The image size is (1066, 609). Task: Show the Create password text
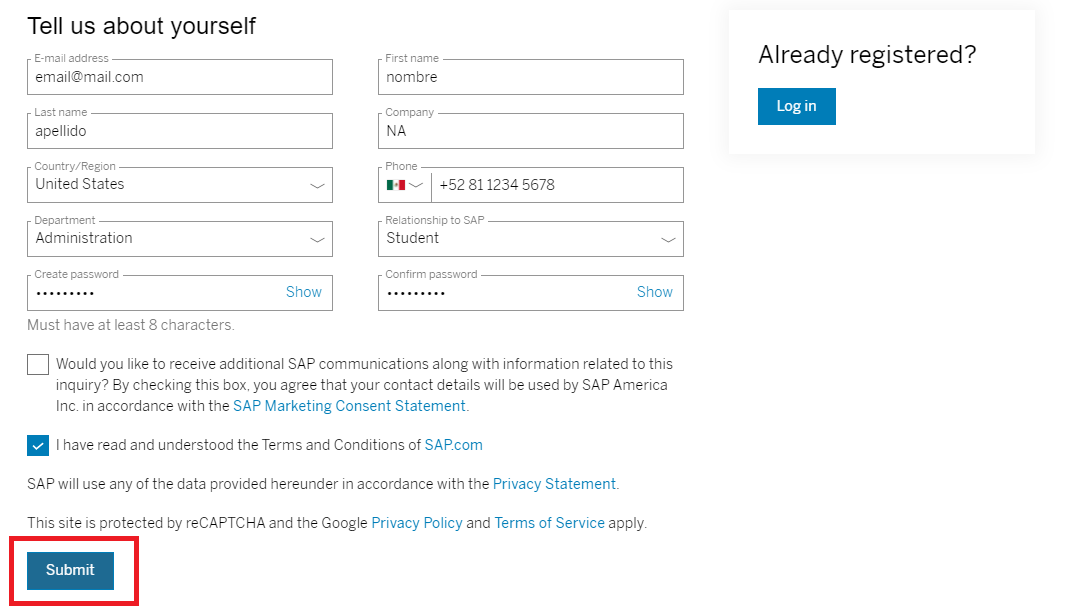pos(304,292)
